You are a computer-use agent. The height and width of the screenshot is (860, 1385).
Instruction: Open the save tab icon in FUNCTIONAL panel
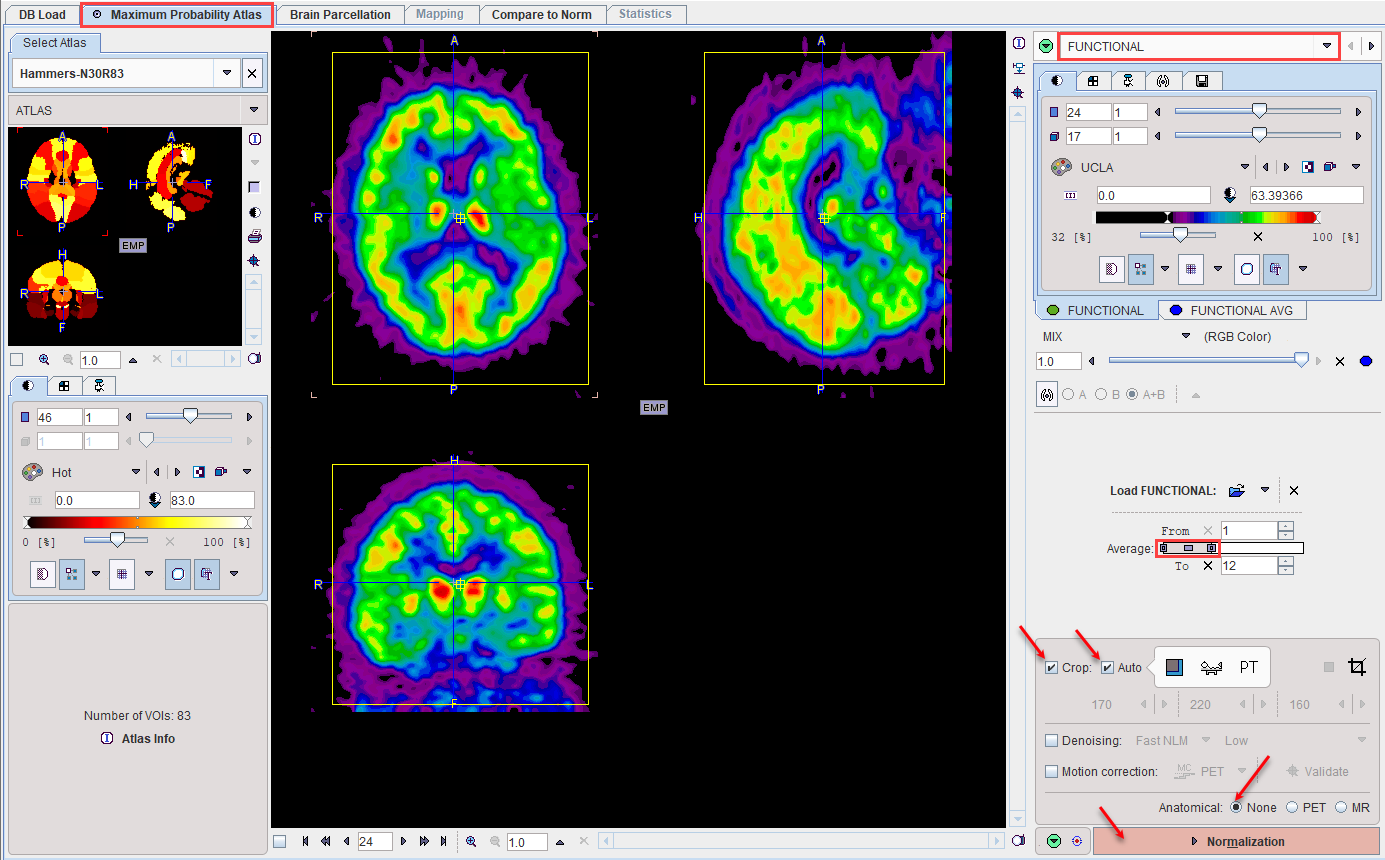point(1201,81)
